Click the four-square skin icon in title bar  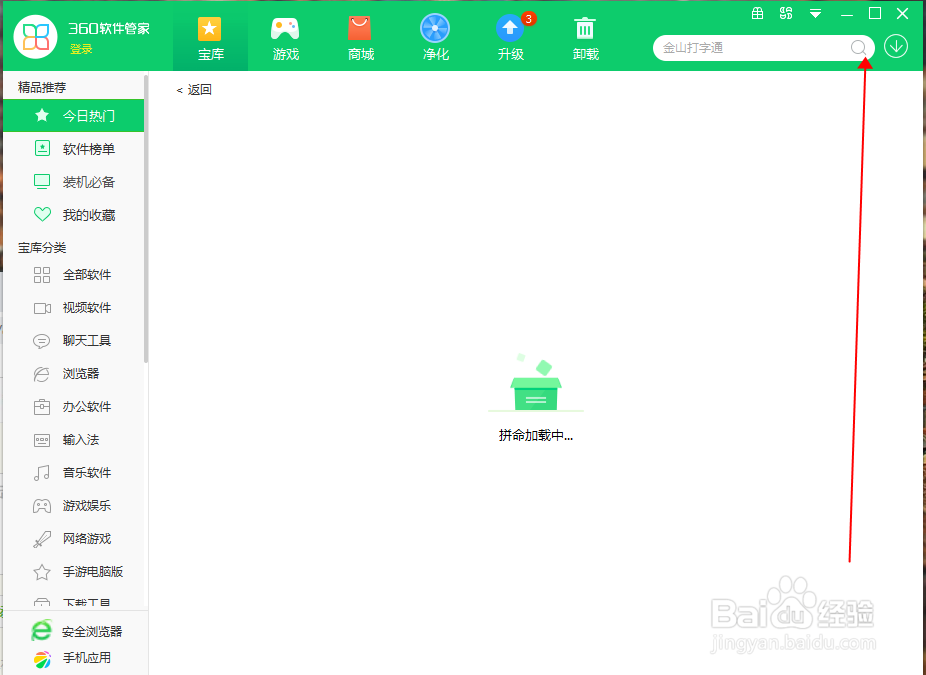click(786, 14)
